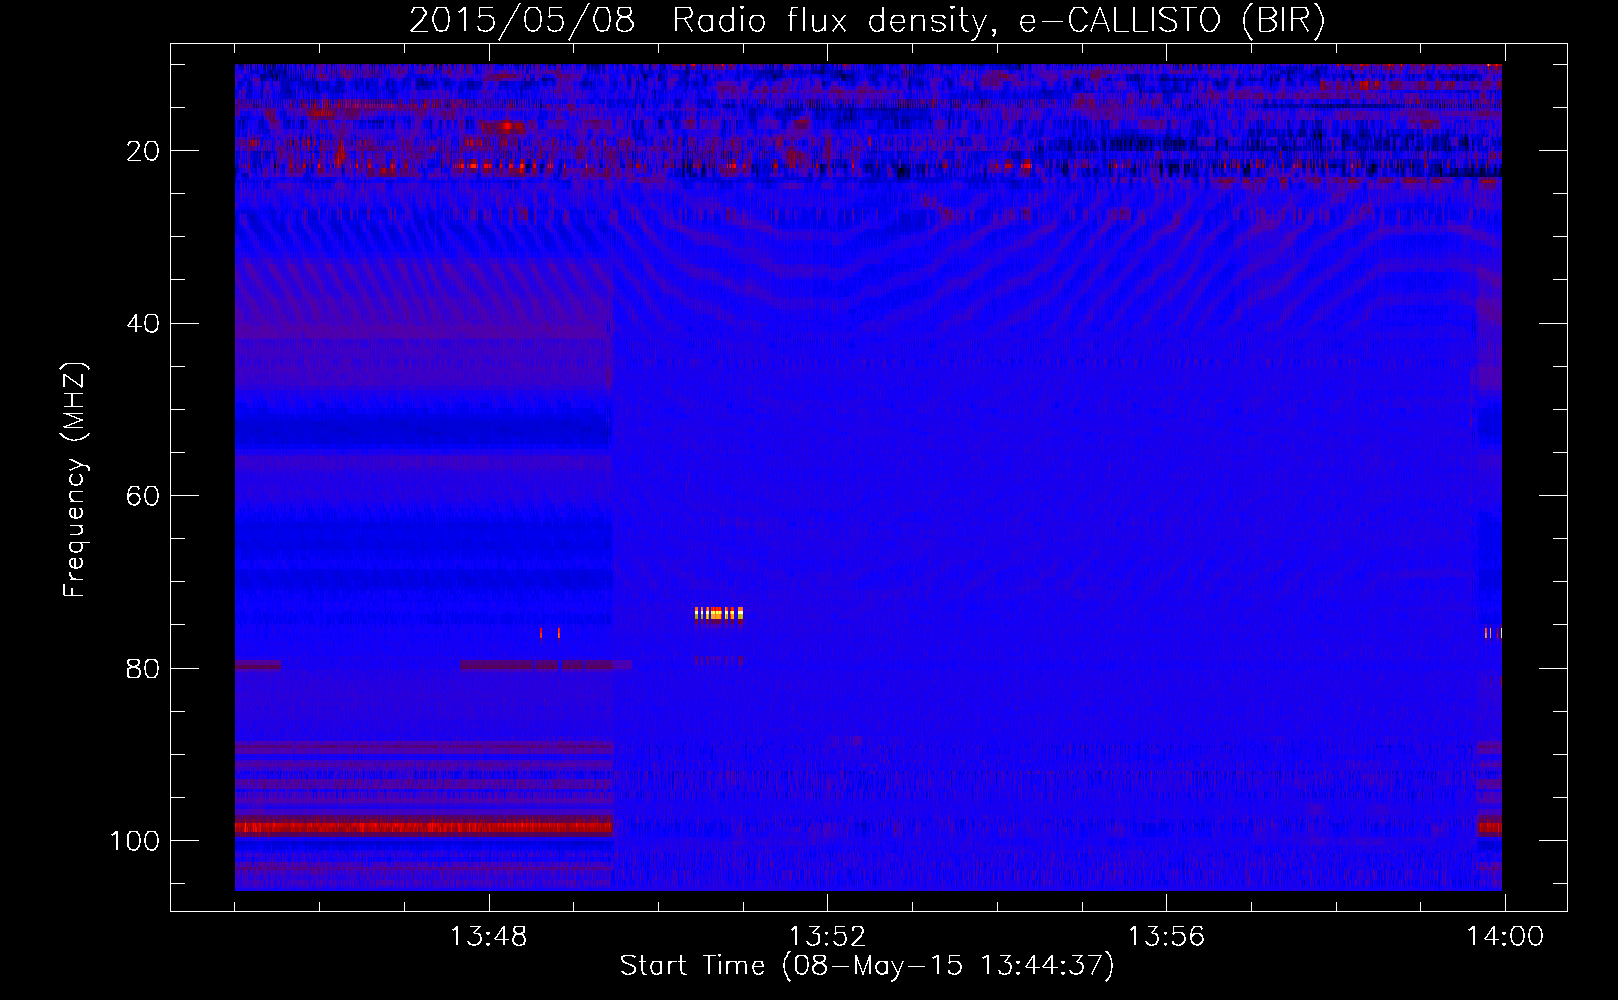Viewport: 1618px width, 1000px height.
Task: Click the 40 MHz frequency tick label
Action: click(x=143, y=324)
